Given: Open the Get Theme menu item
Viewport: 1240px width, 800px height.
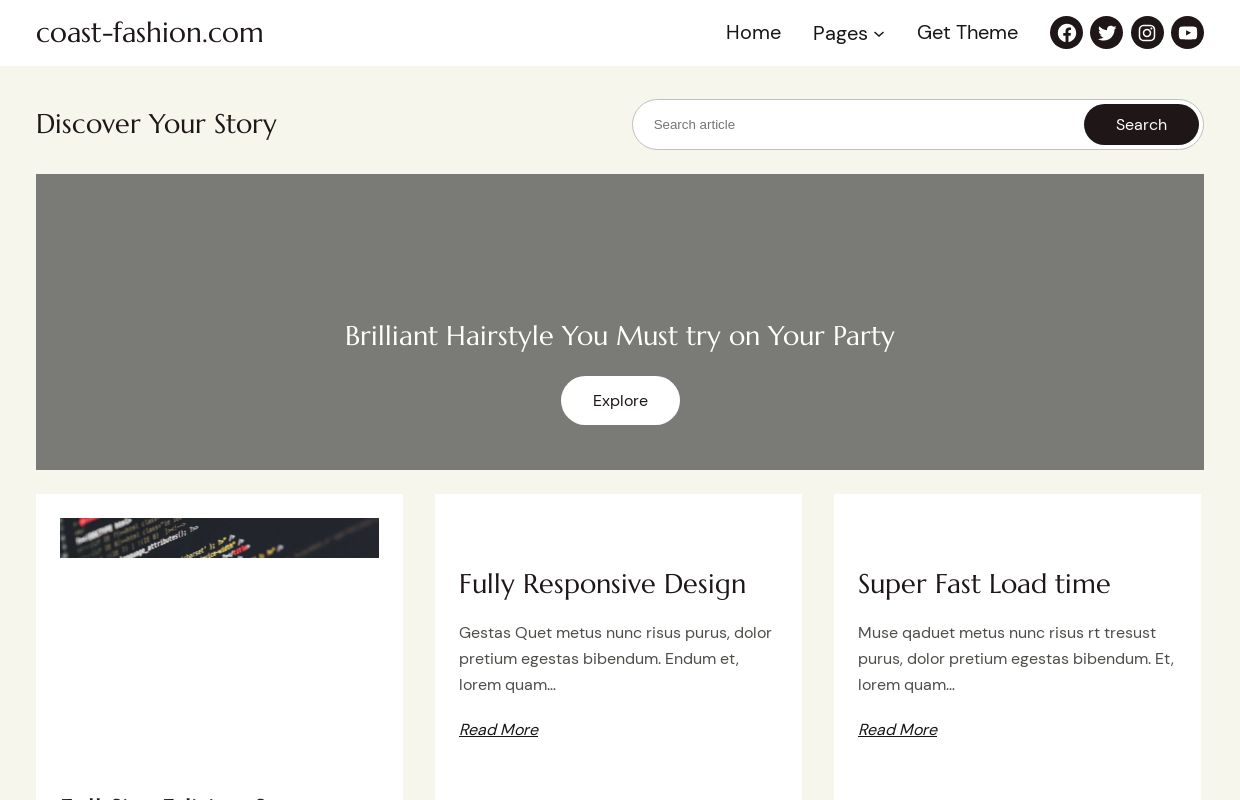Looking at the screenshot, I should [967, 33].
